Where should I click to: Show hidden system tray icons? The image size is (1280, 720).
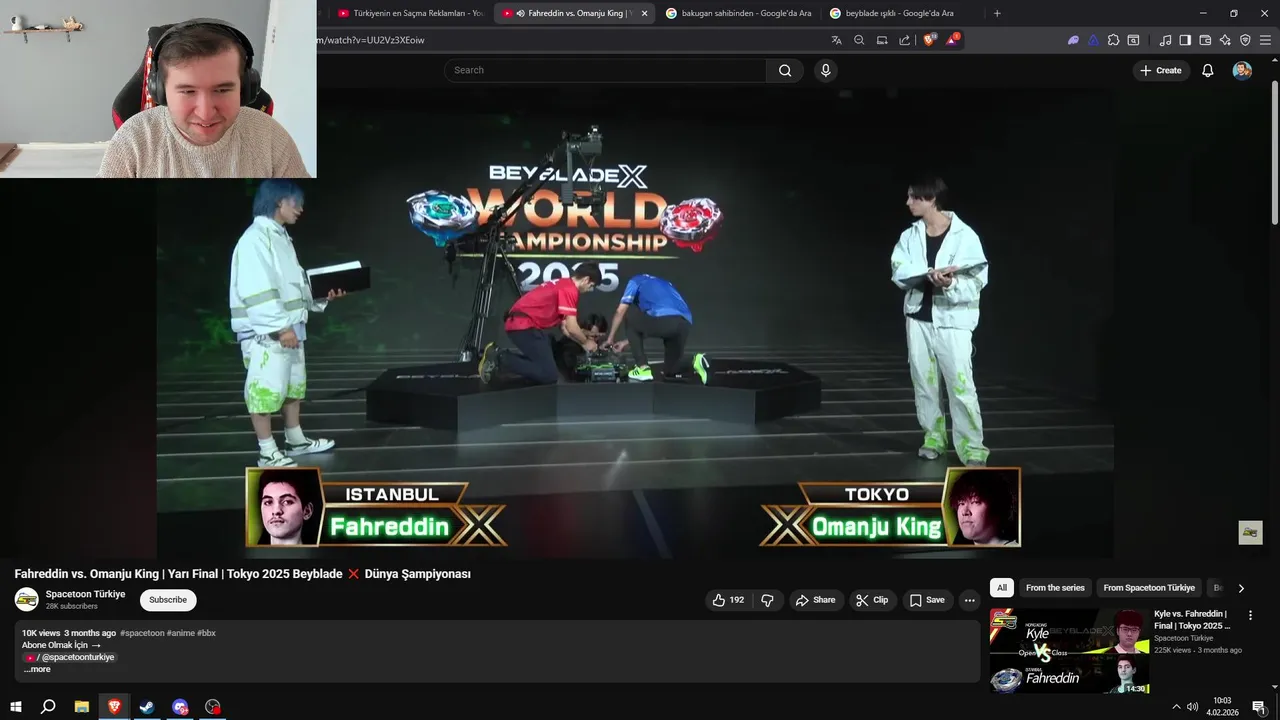tap(1176, 707)
